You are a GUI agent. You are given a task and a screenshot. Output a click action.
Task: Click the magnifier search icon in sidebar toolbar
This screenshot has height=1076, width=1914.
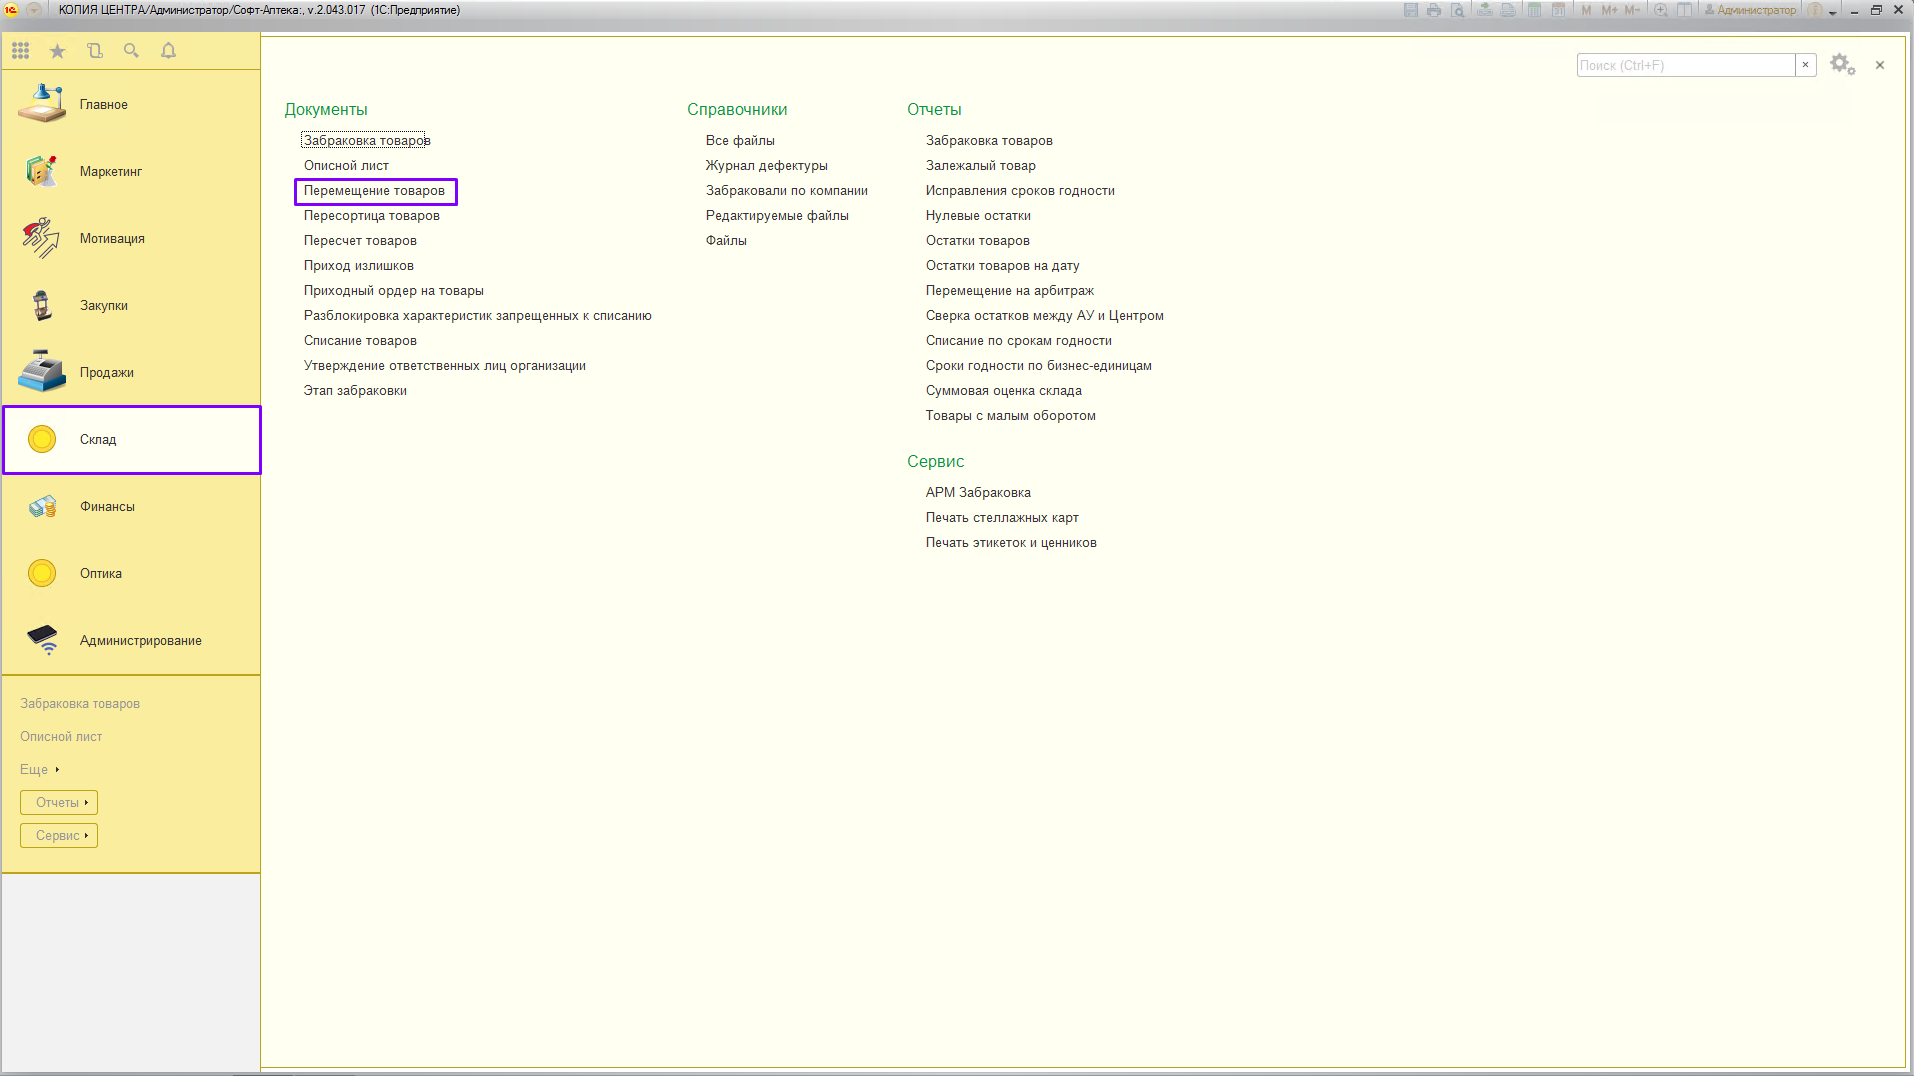131,51
